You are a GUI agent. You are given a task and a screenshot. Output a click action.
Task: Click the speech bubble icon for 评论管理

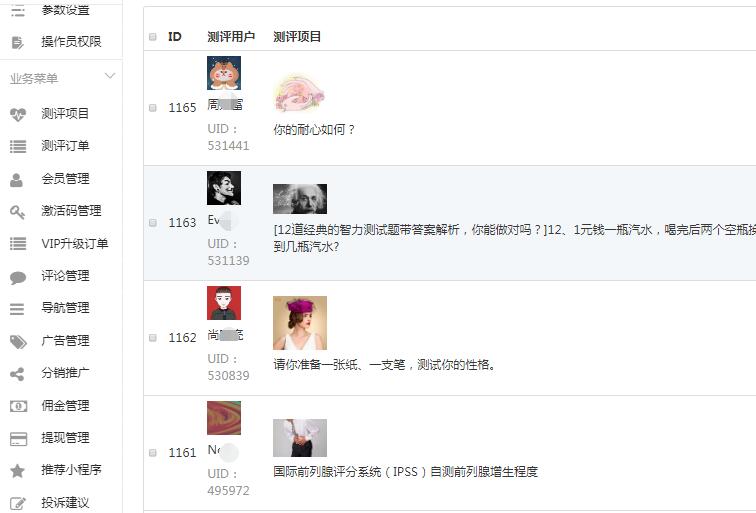(x=18, y=277)
